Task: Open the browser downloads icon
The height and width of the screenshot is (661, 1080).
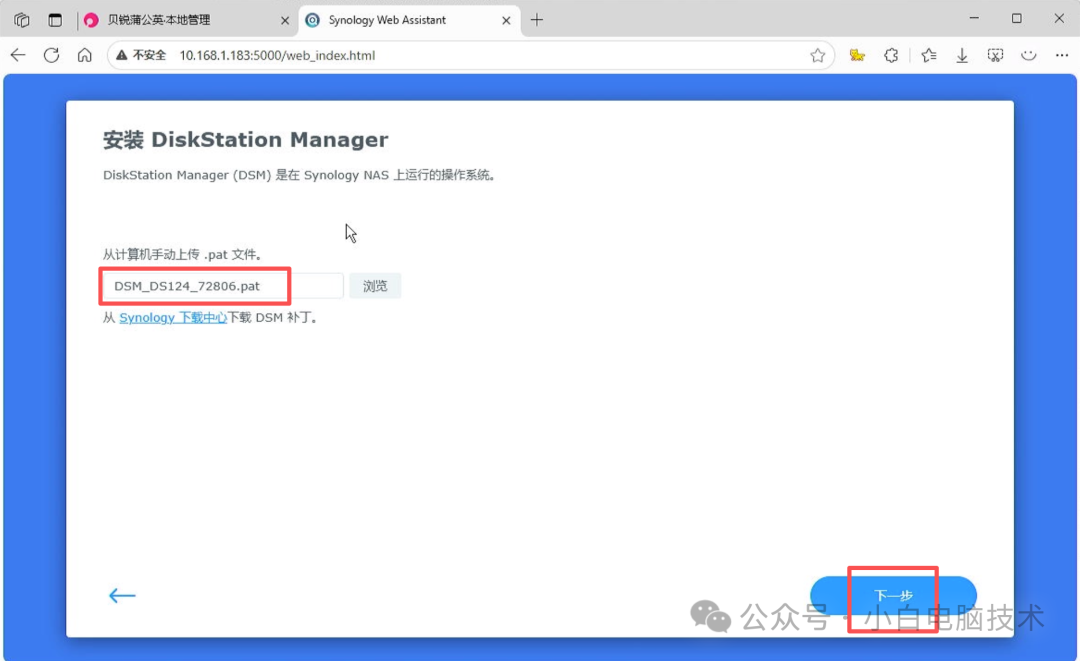Action: pyautogui.click(x=962, y=55)
